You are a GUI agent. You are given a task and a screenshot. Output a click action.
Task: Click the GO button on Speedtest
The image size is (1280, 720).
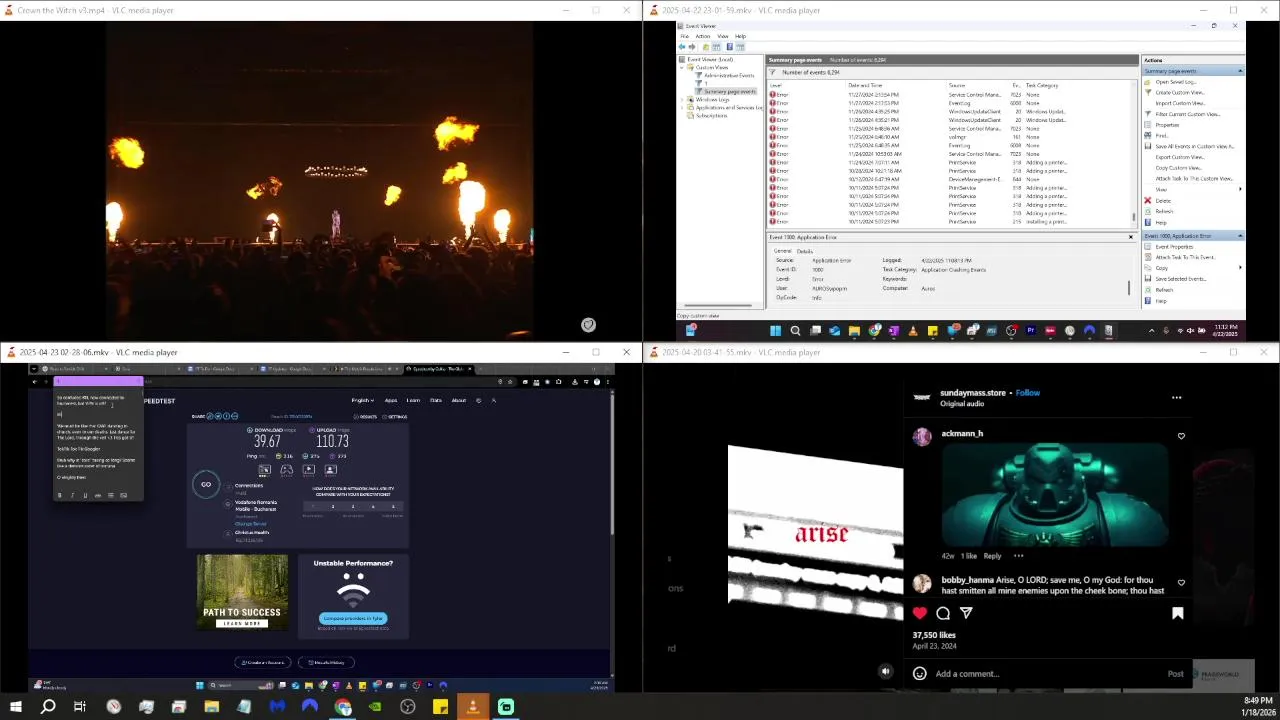pos(206,485)
